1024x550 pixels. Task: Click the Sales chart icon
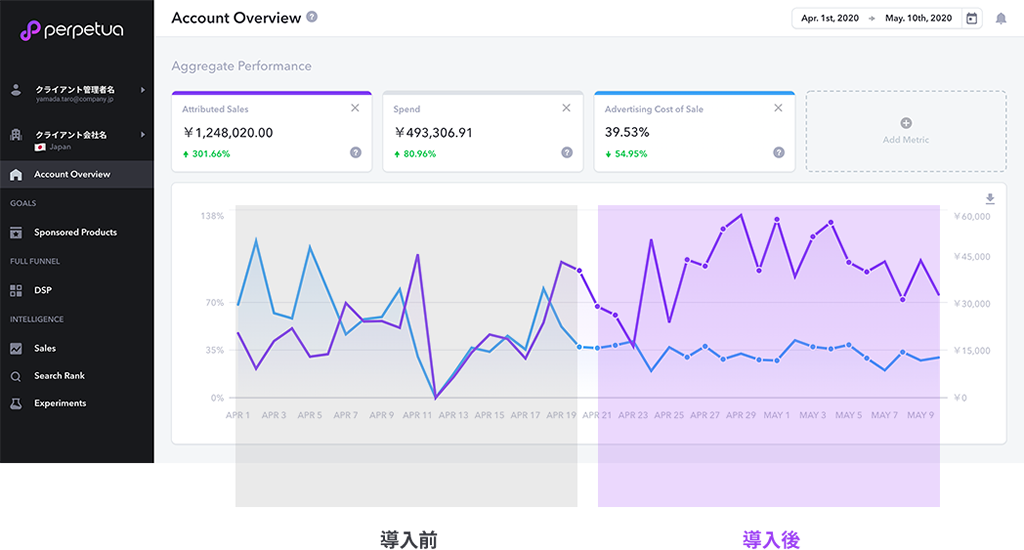pyautogui.click(x=16, y=349)
